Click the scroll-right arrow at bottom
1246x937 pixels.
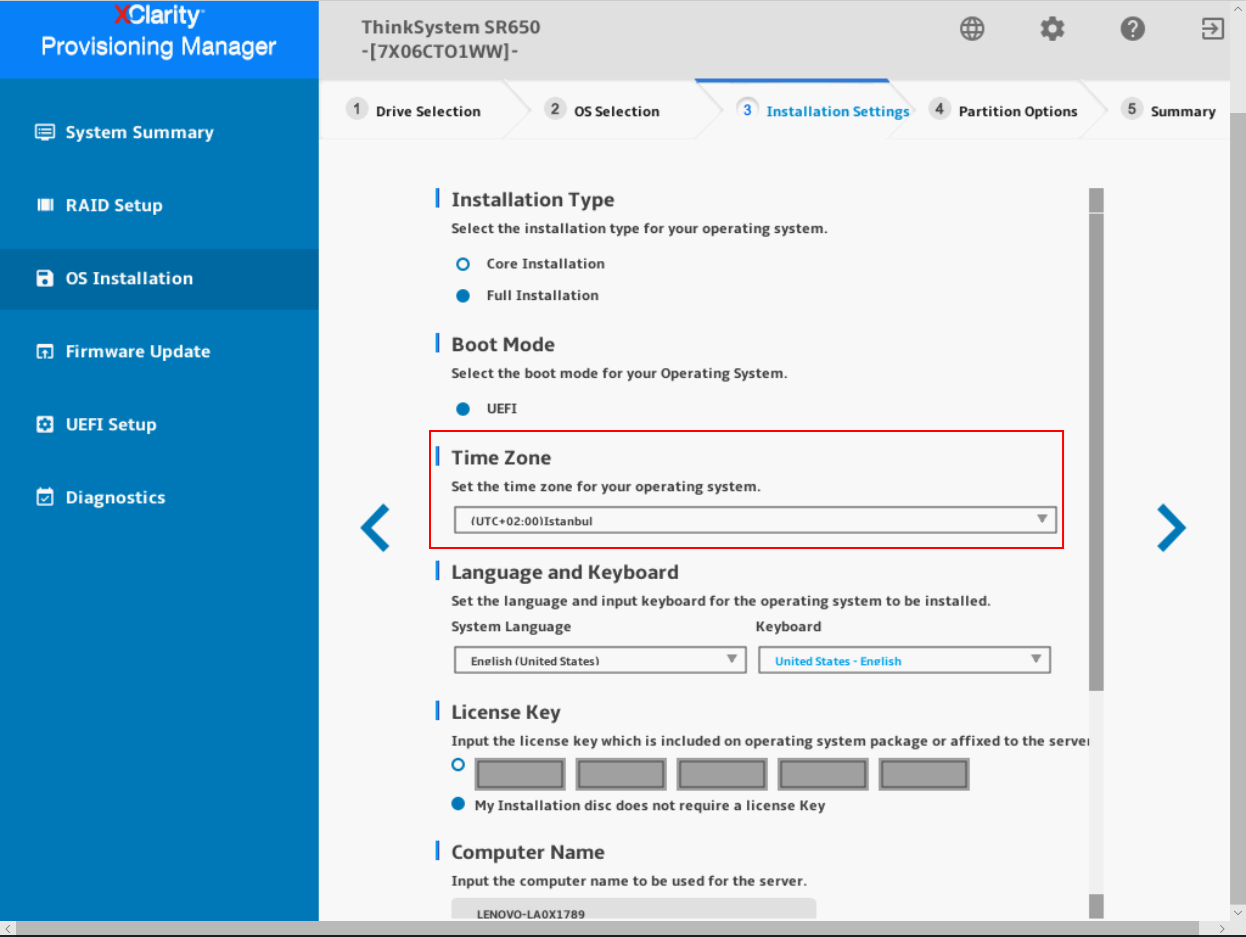[x=1222, y=929]
